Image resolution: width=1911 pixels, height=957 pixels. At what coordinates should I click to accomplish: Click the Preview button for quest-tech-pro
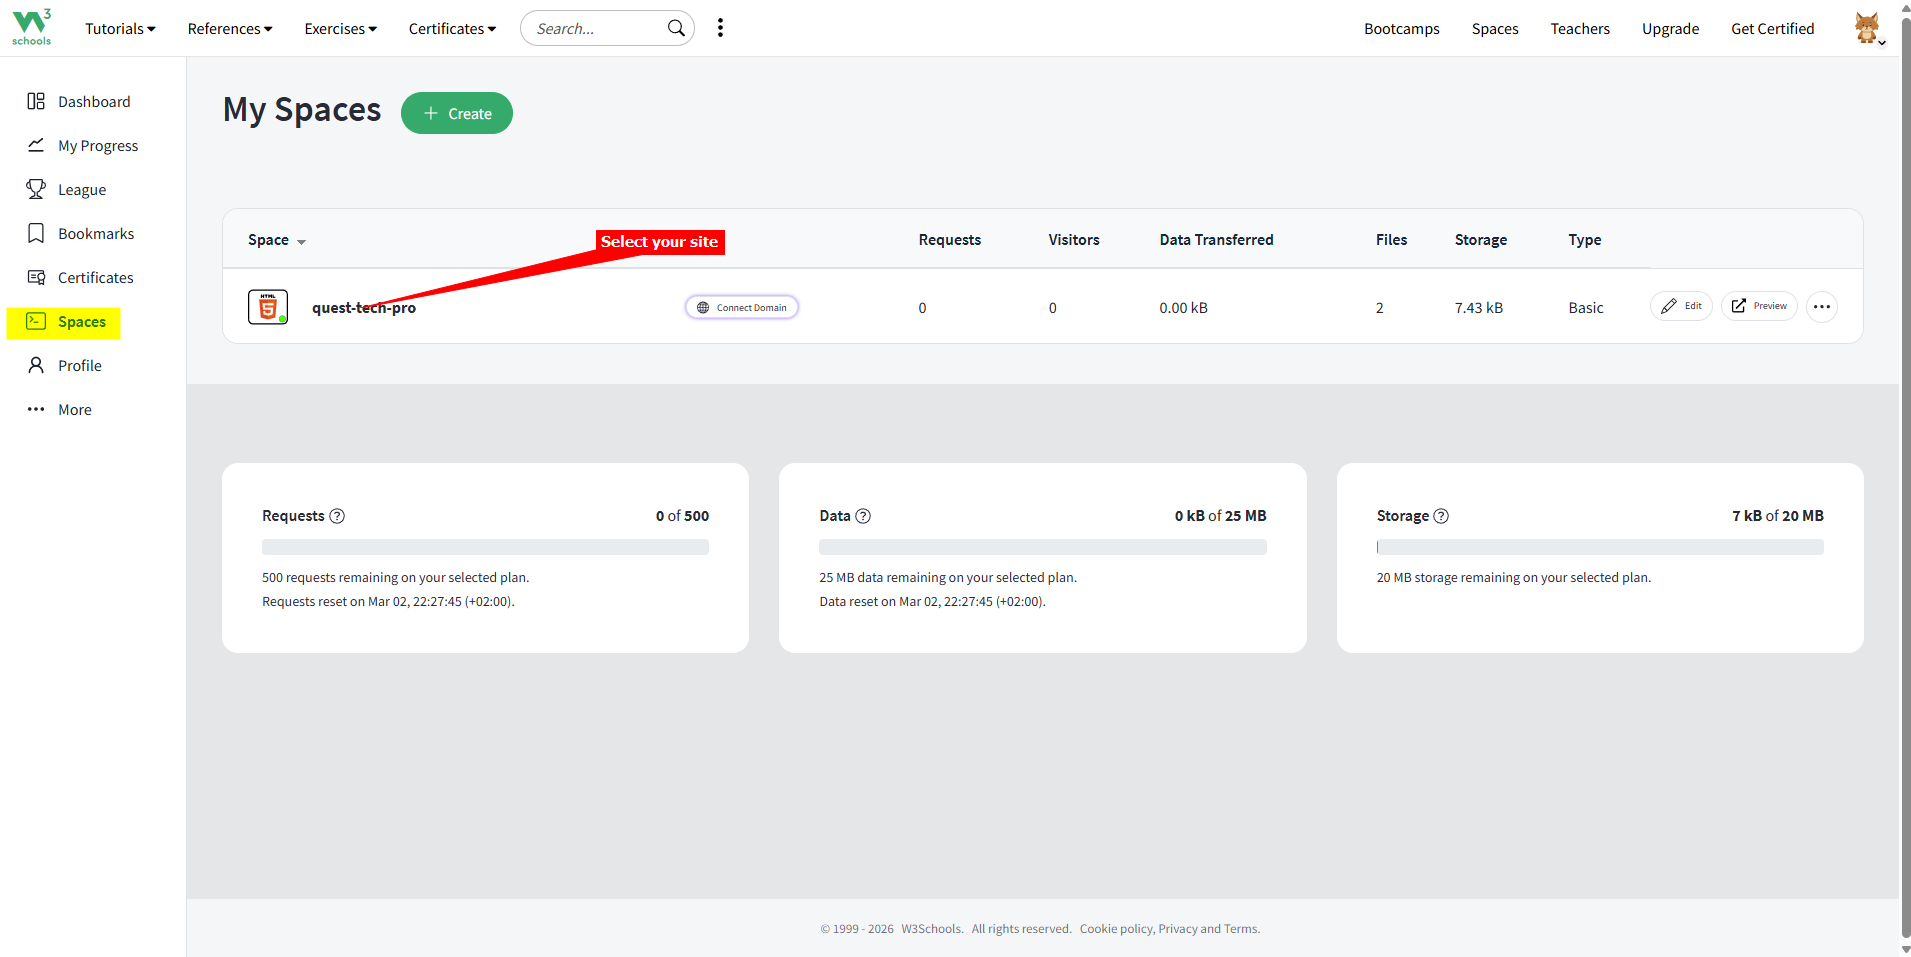click(1759, 306)
